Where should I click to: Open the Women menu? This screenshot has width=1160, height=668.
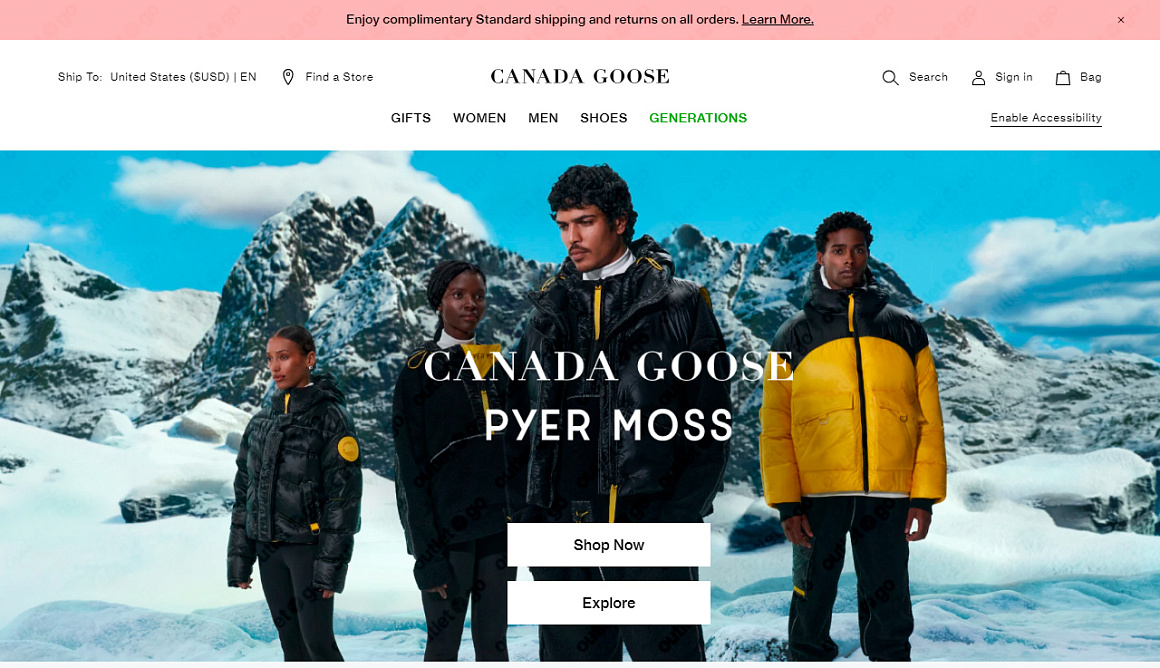pyautogui.click(x=479, y=118)
